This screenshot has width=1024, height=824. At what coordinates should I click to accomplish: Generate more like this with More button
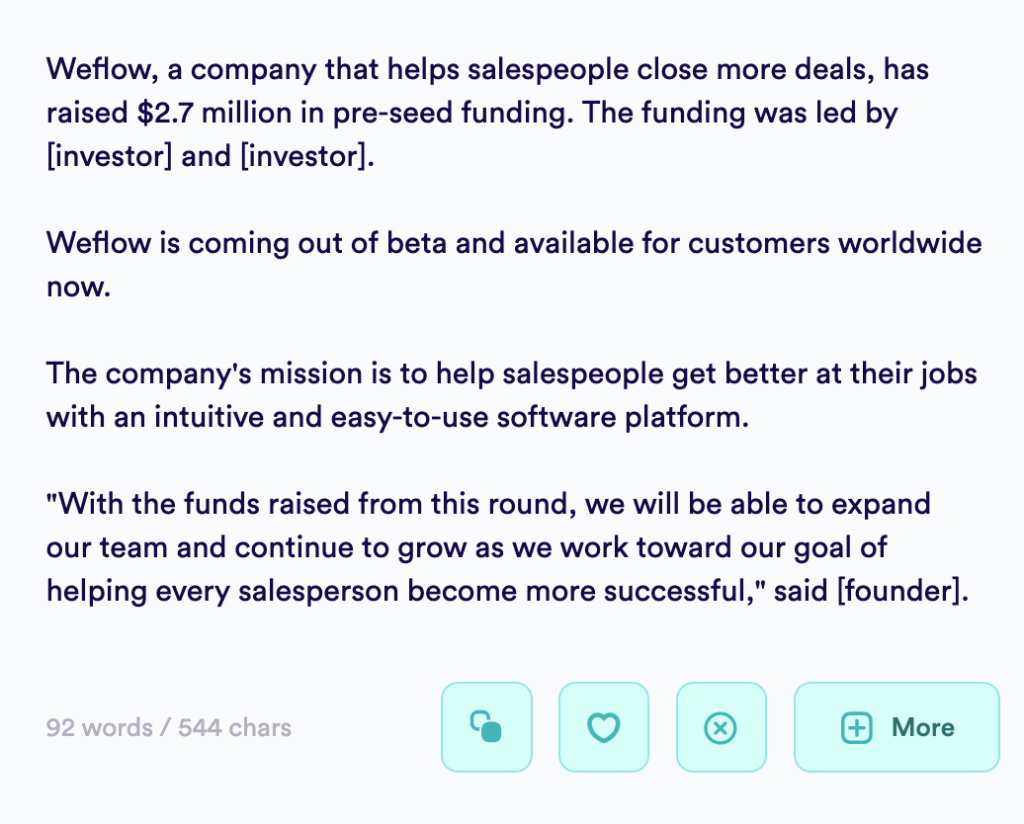coord(897,727)
